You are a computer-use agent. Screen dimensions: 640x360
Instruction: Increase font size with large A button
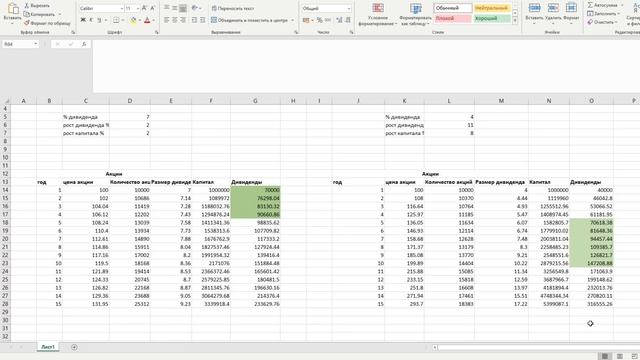pos(144,8)
